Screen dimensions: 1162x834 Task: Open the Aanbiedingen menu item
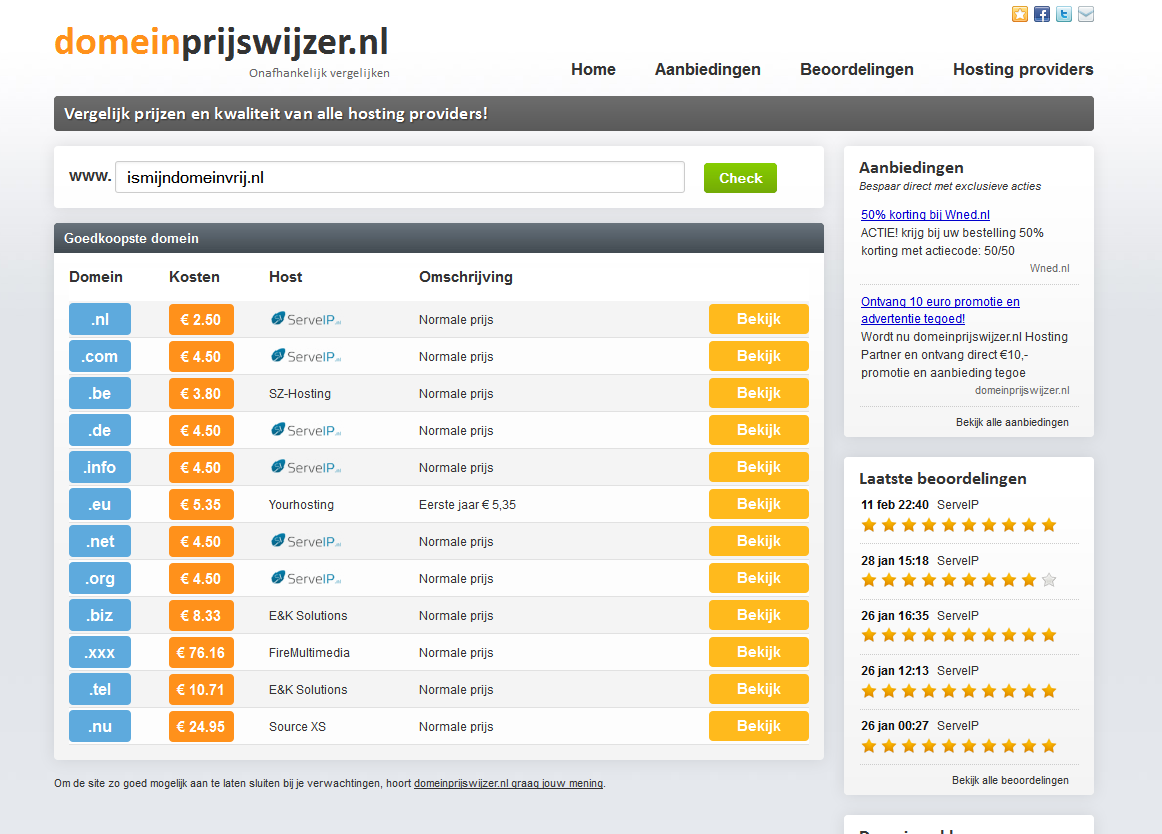pyautogui.click(x=708, y=70)
